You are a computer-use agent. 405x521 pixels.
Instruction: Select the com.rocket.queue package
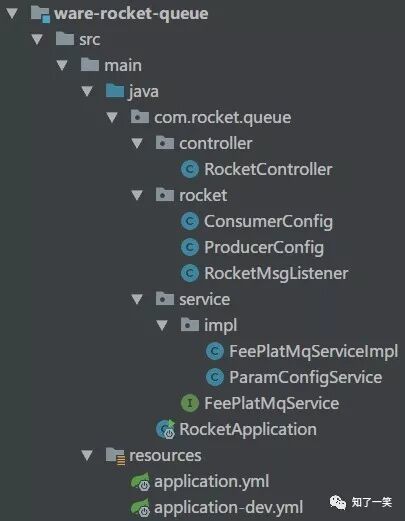click(x=222, y=118)
